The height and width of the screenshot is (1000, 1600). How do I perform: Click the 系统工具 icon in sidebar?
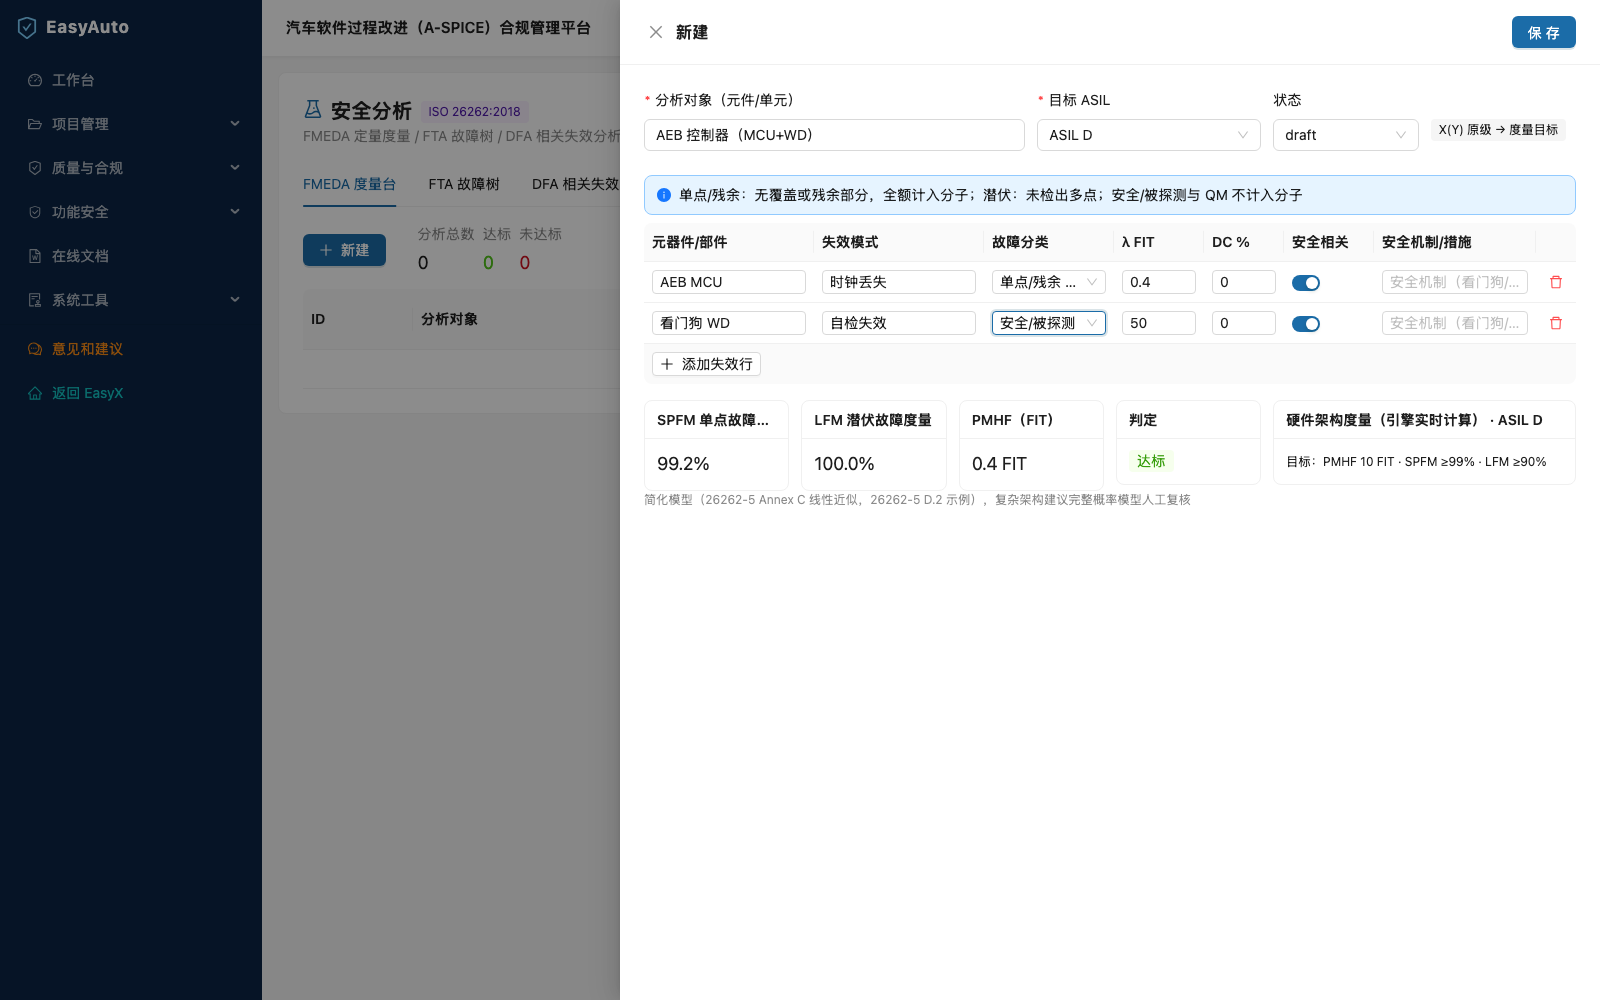click(35, 300)
